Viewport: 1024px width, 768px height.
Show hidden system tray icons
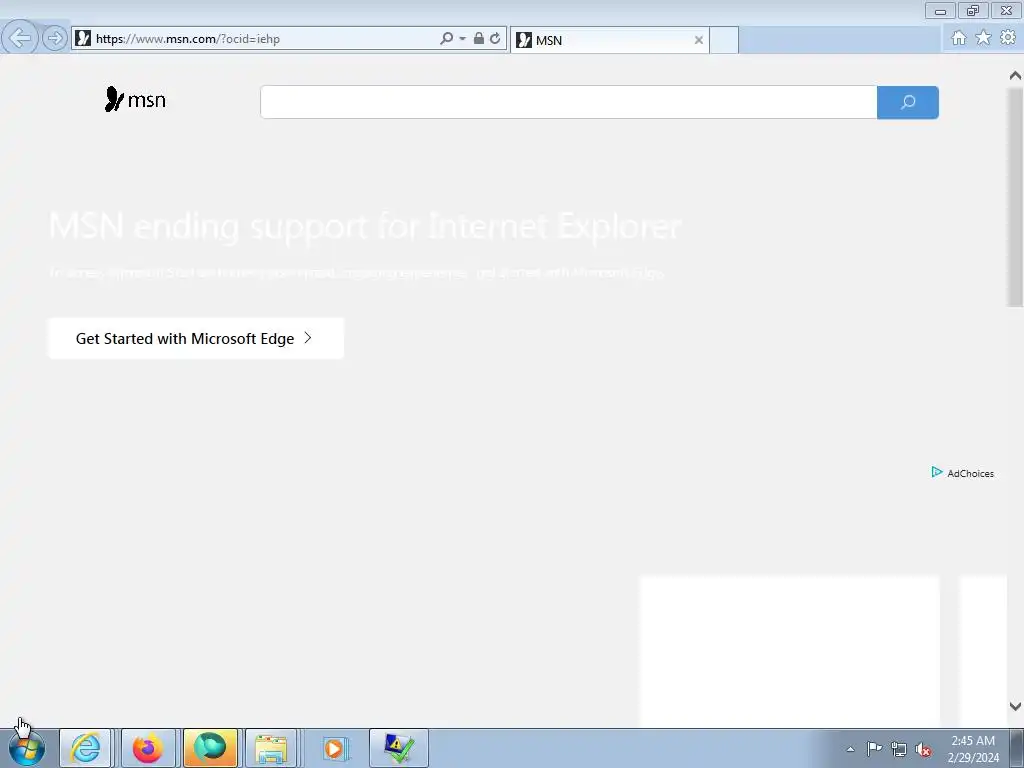click(850, 749)
